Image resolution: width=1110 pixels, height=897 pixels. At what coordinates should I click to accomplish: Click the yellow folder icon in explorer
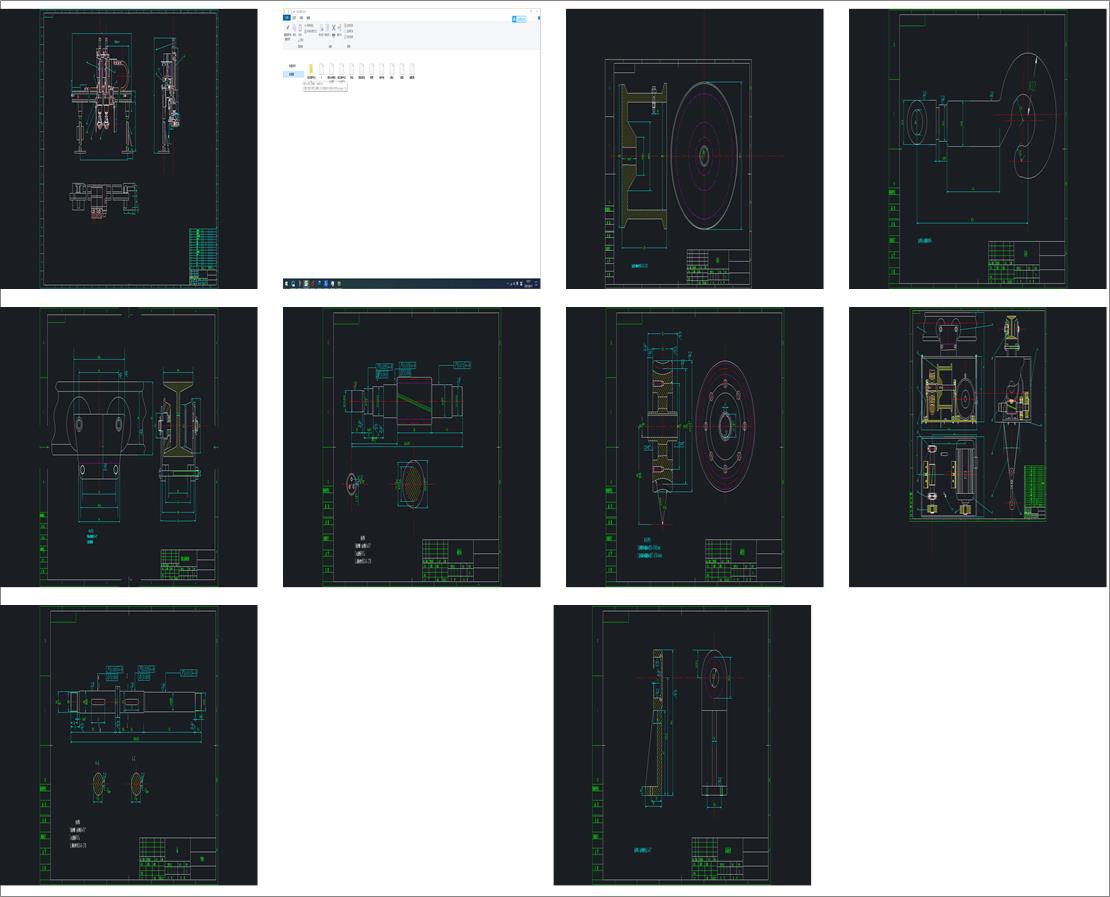[311, 68]
